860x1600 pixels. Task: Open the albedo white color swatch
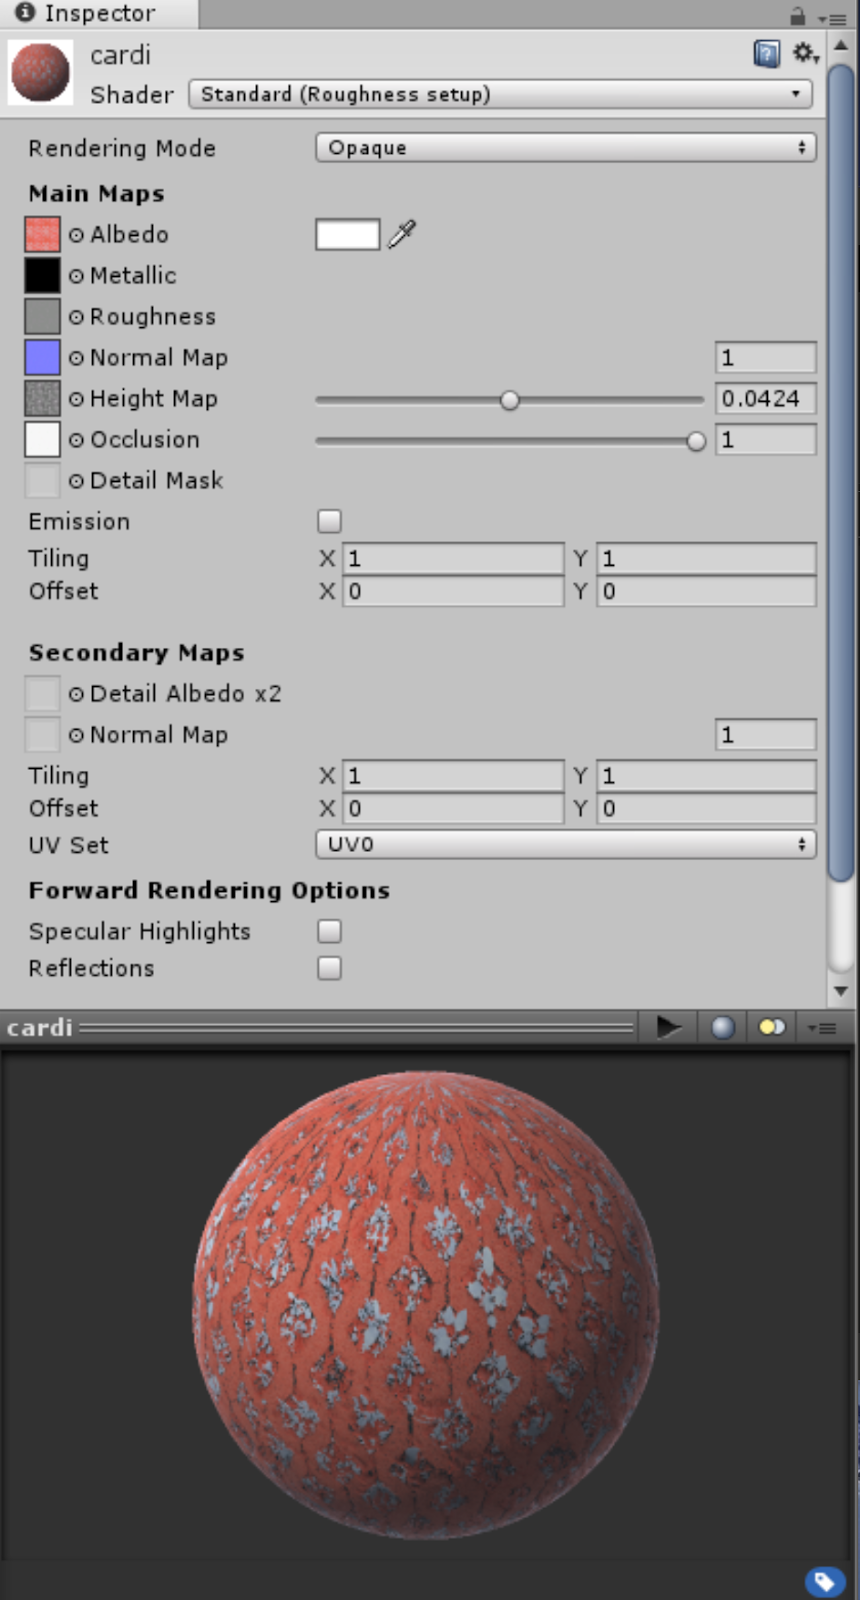coord(347,234)
